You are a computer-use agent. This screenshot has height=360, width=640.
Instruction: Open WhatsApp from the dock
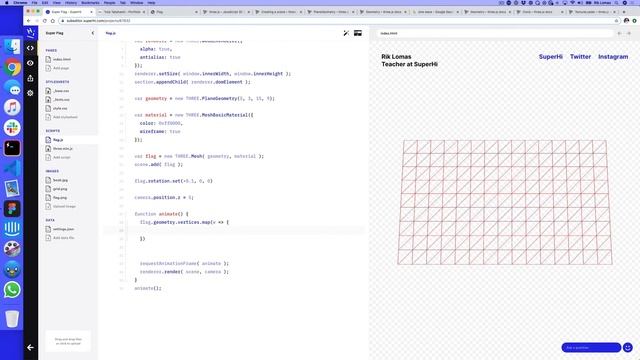12,290
